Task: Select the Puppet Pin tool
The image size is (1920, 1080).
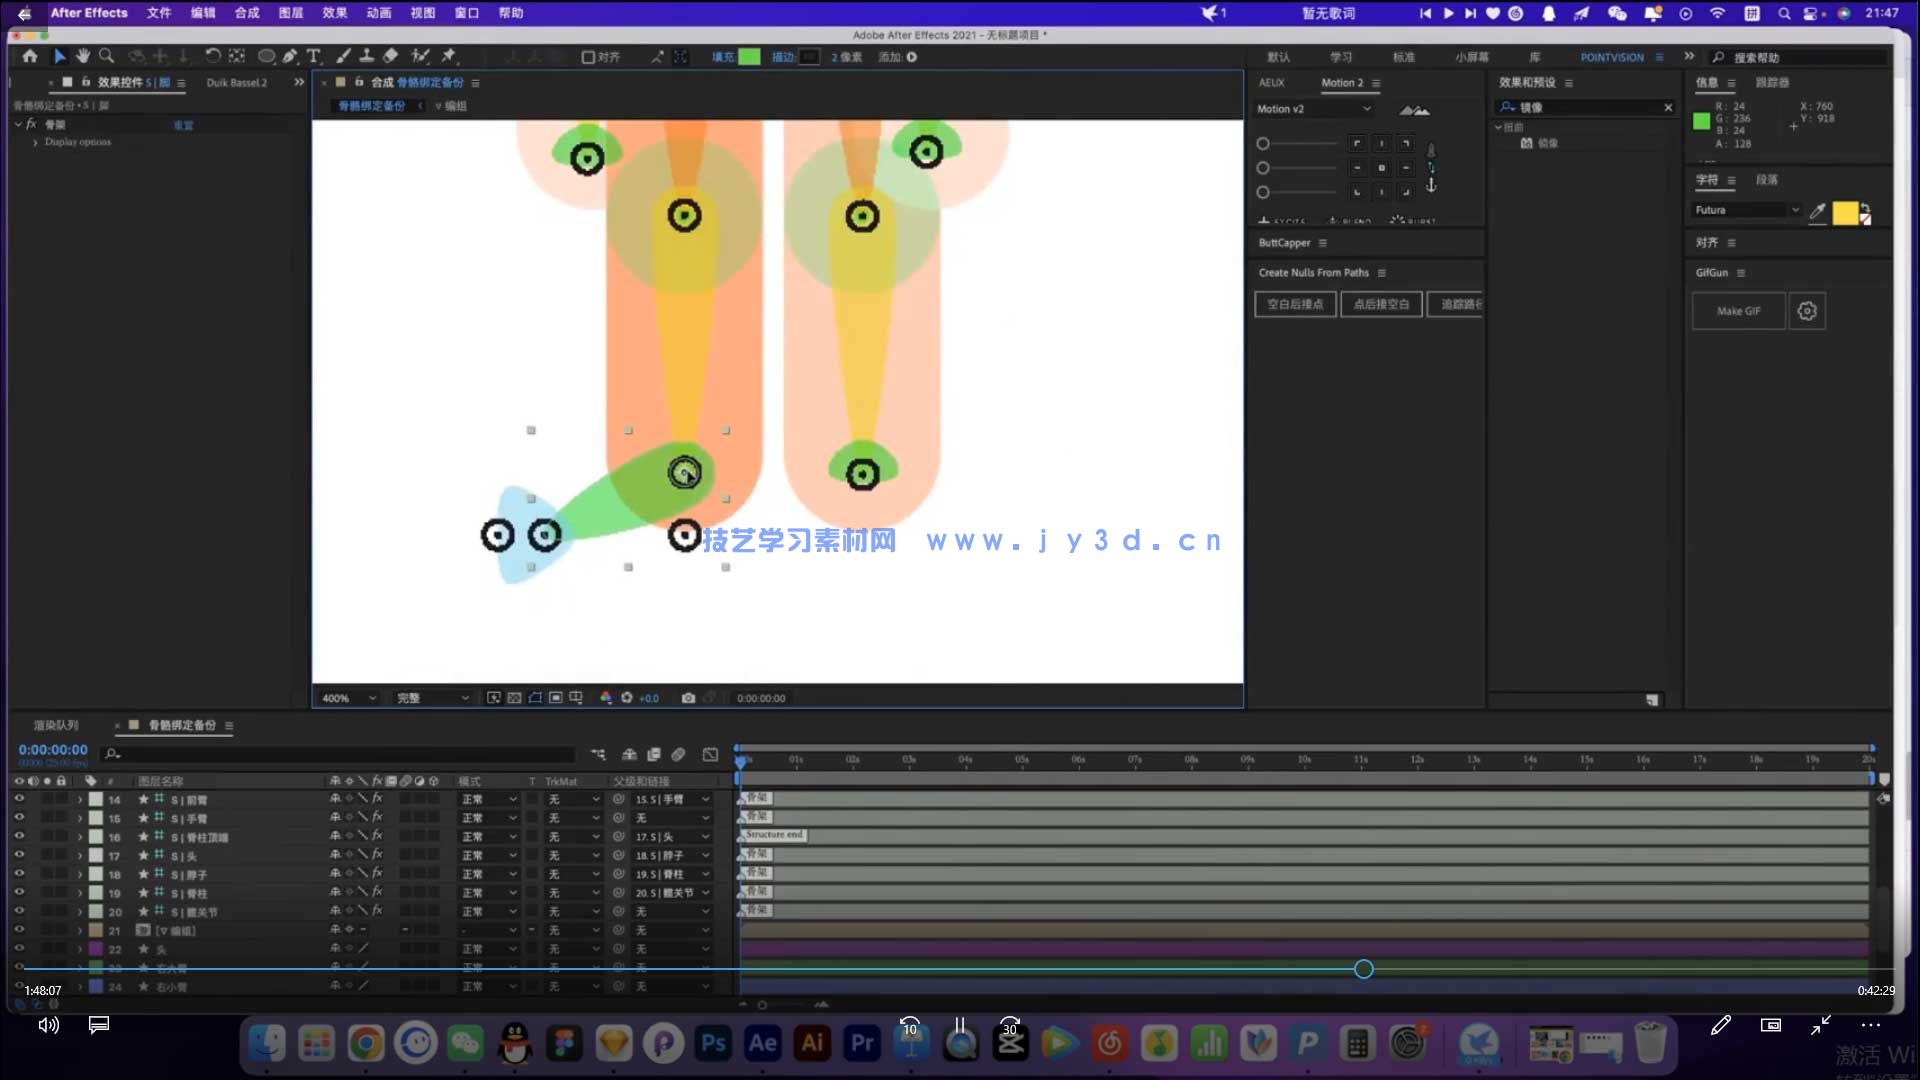Action: [449, 57]
